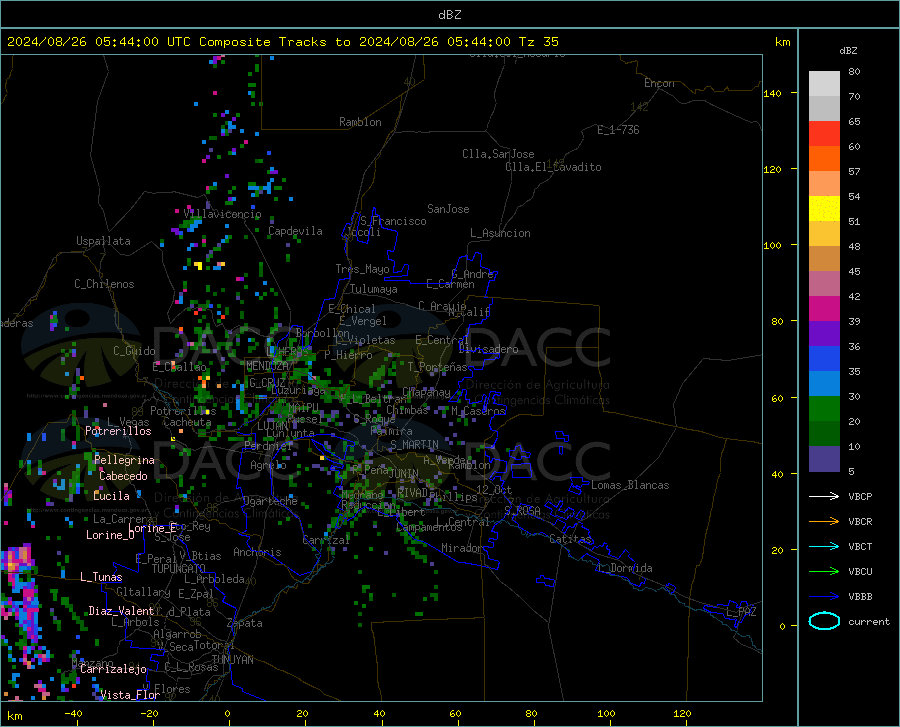The height and width of the screenshot is (727, 900).
Task: Click the Ugarteche map label
Action: click(x=270, y=501)
